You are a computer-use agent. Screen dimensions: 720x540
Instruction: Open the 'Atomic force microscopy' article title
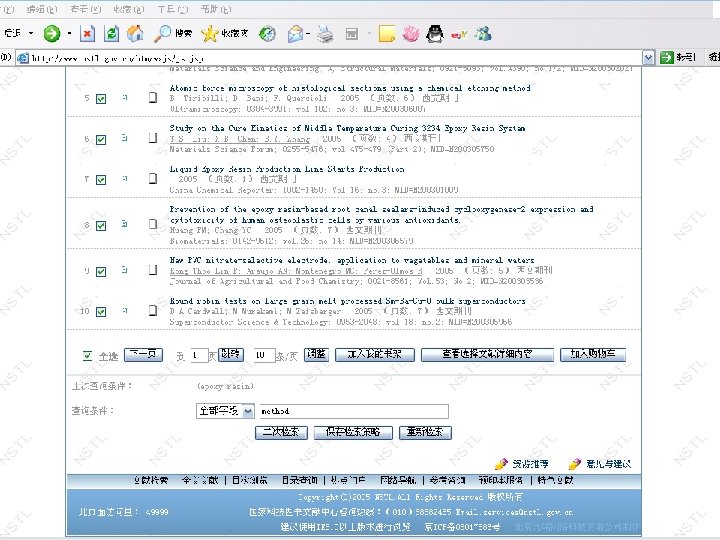click(350, 88)
